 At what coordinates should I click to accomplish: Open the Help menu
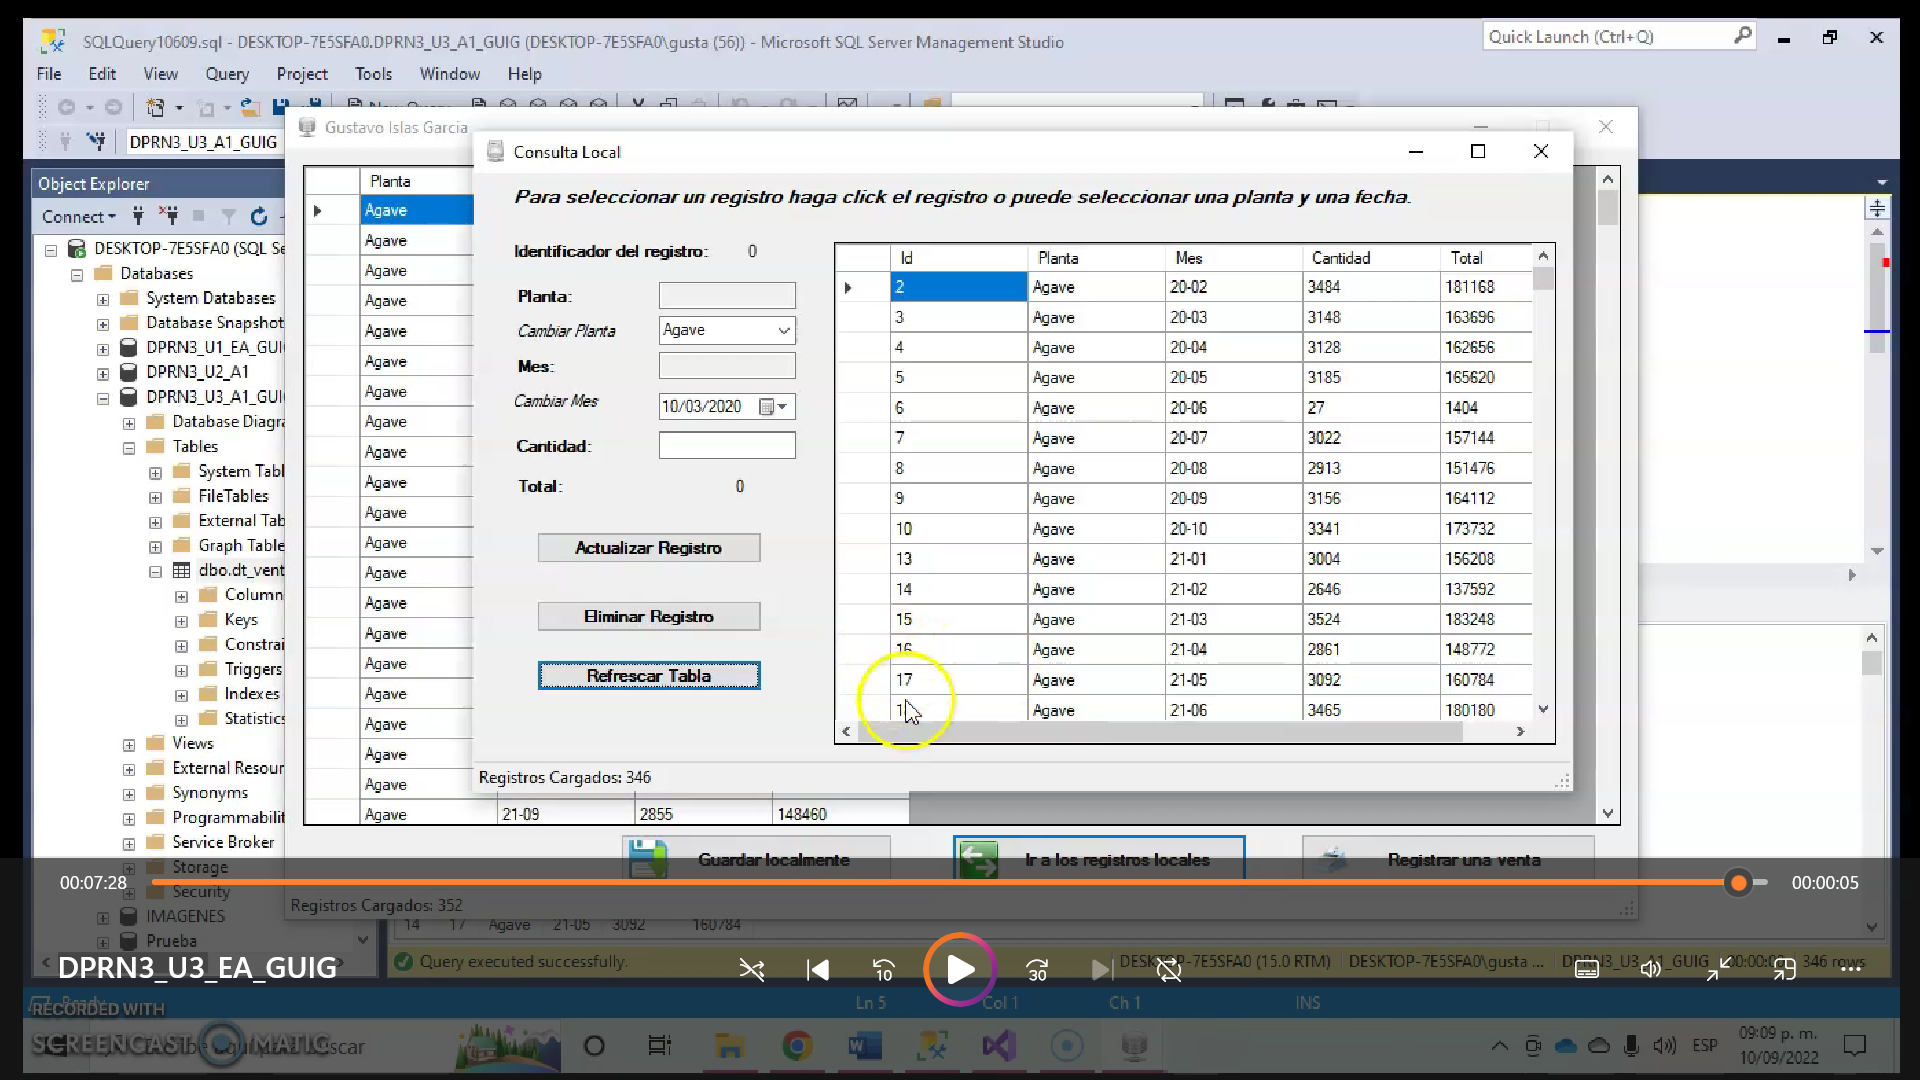[524, 74]
